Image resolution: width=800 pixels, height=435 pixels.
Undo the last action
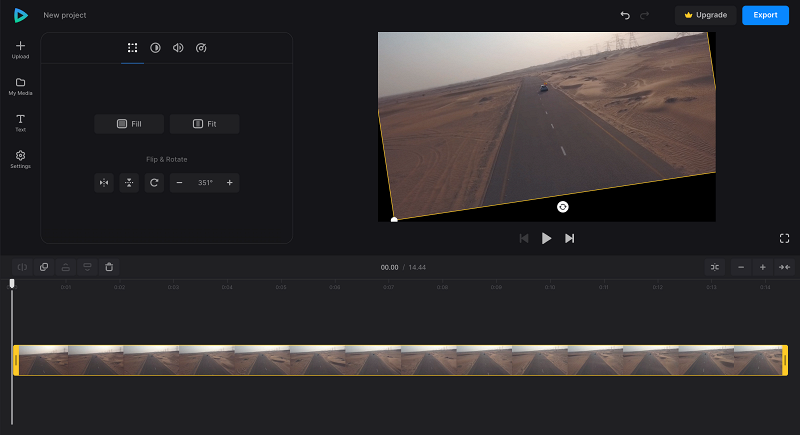click(x=625, y=15)
